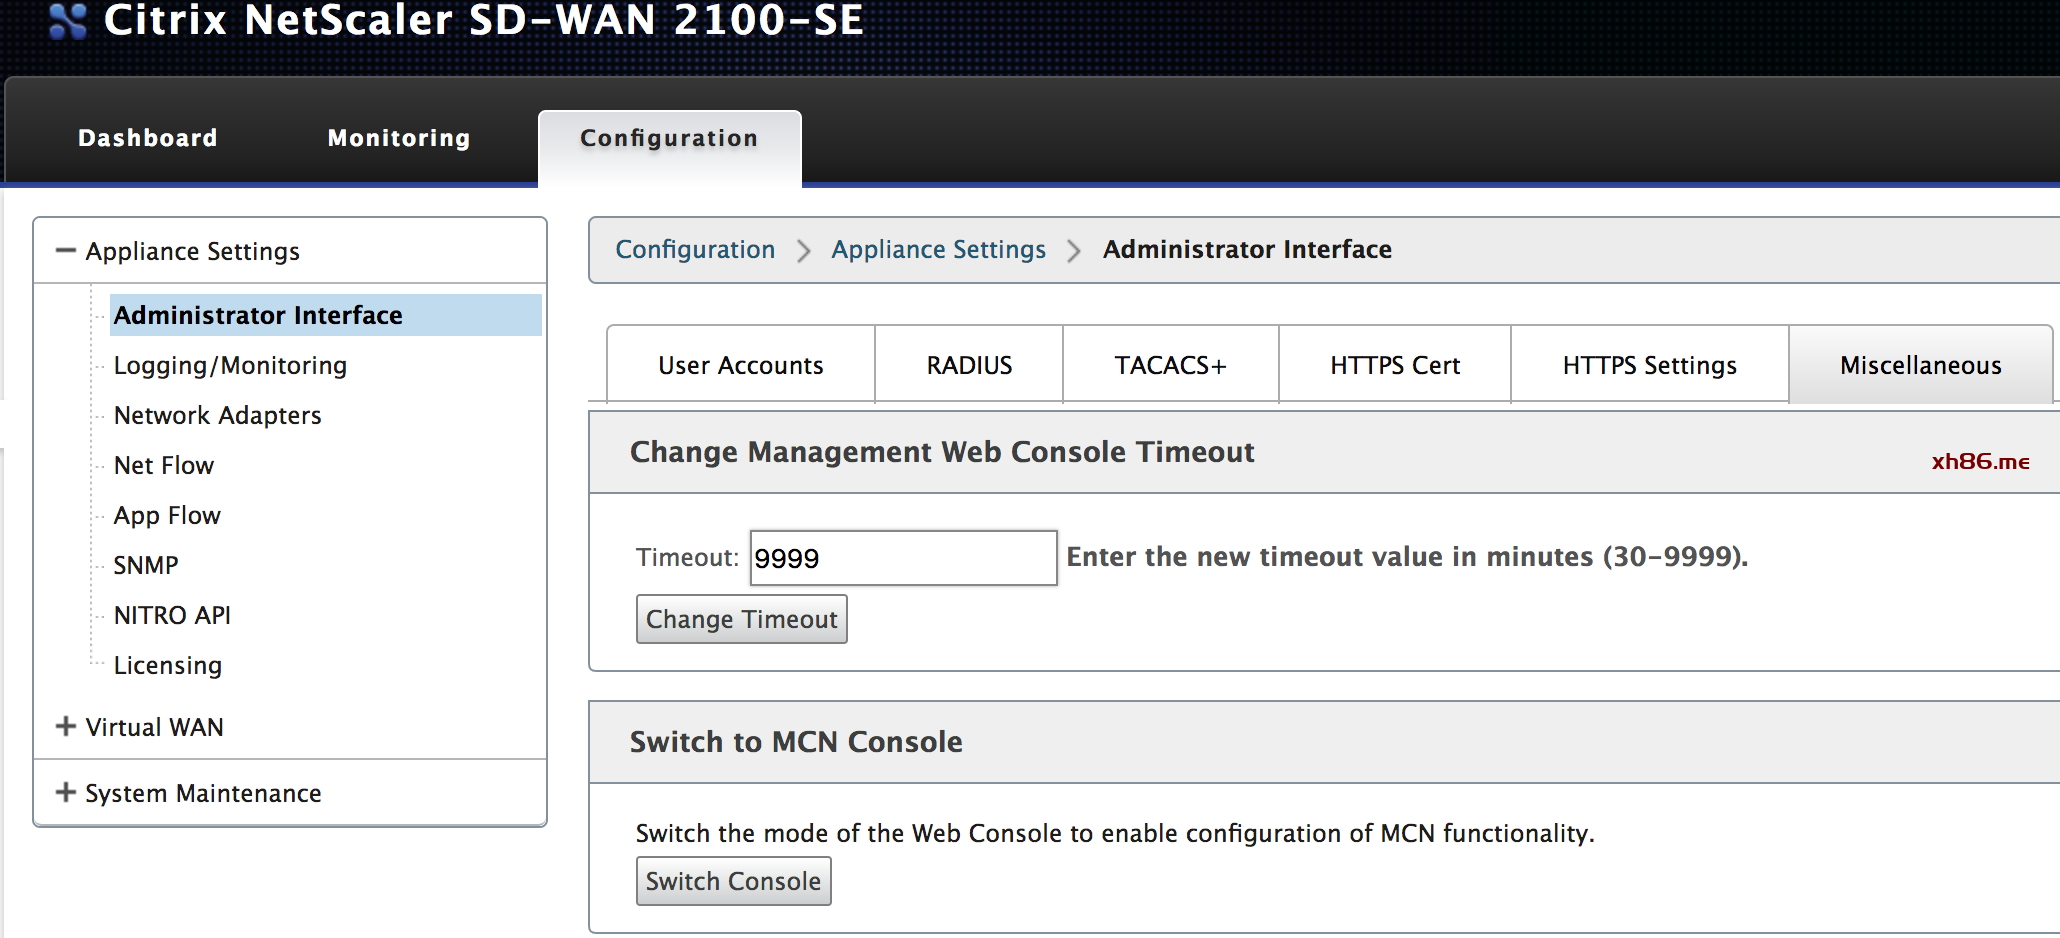Click the Switch Console button
The width and height of the screenshot is (2060, 938).
[x=733, y=881]
